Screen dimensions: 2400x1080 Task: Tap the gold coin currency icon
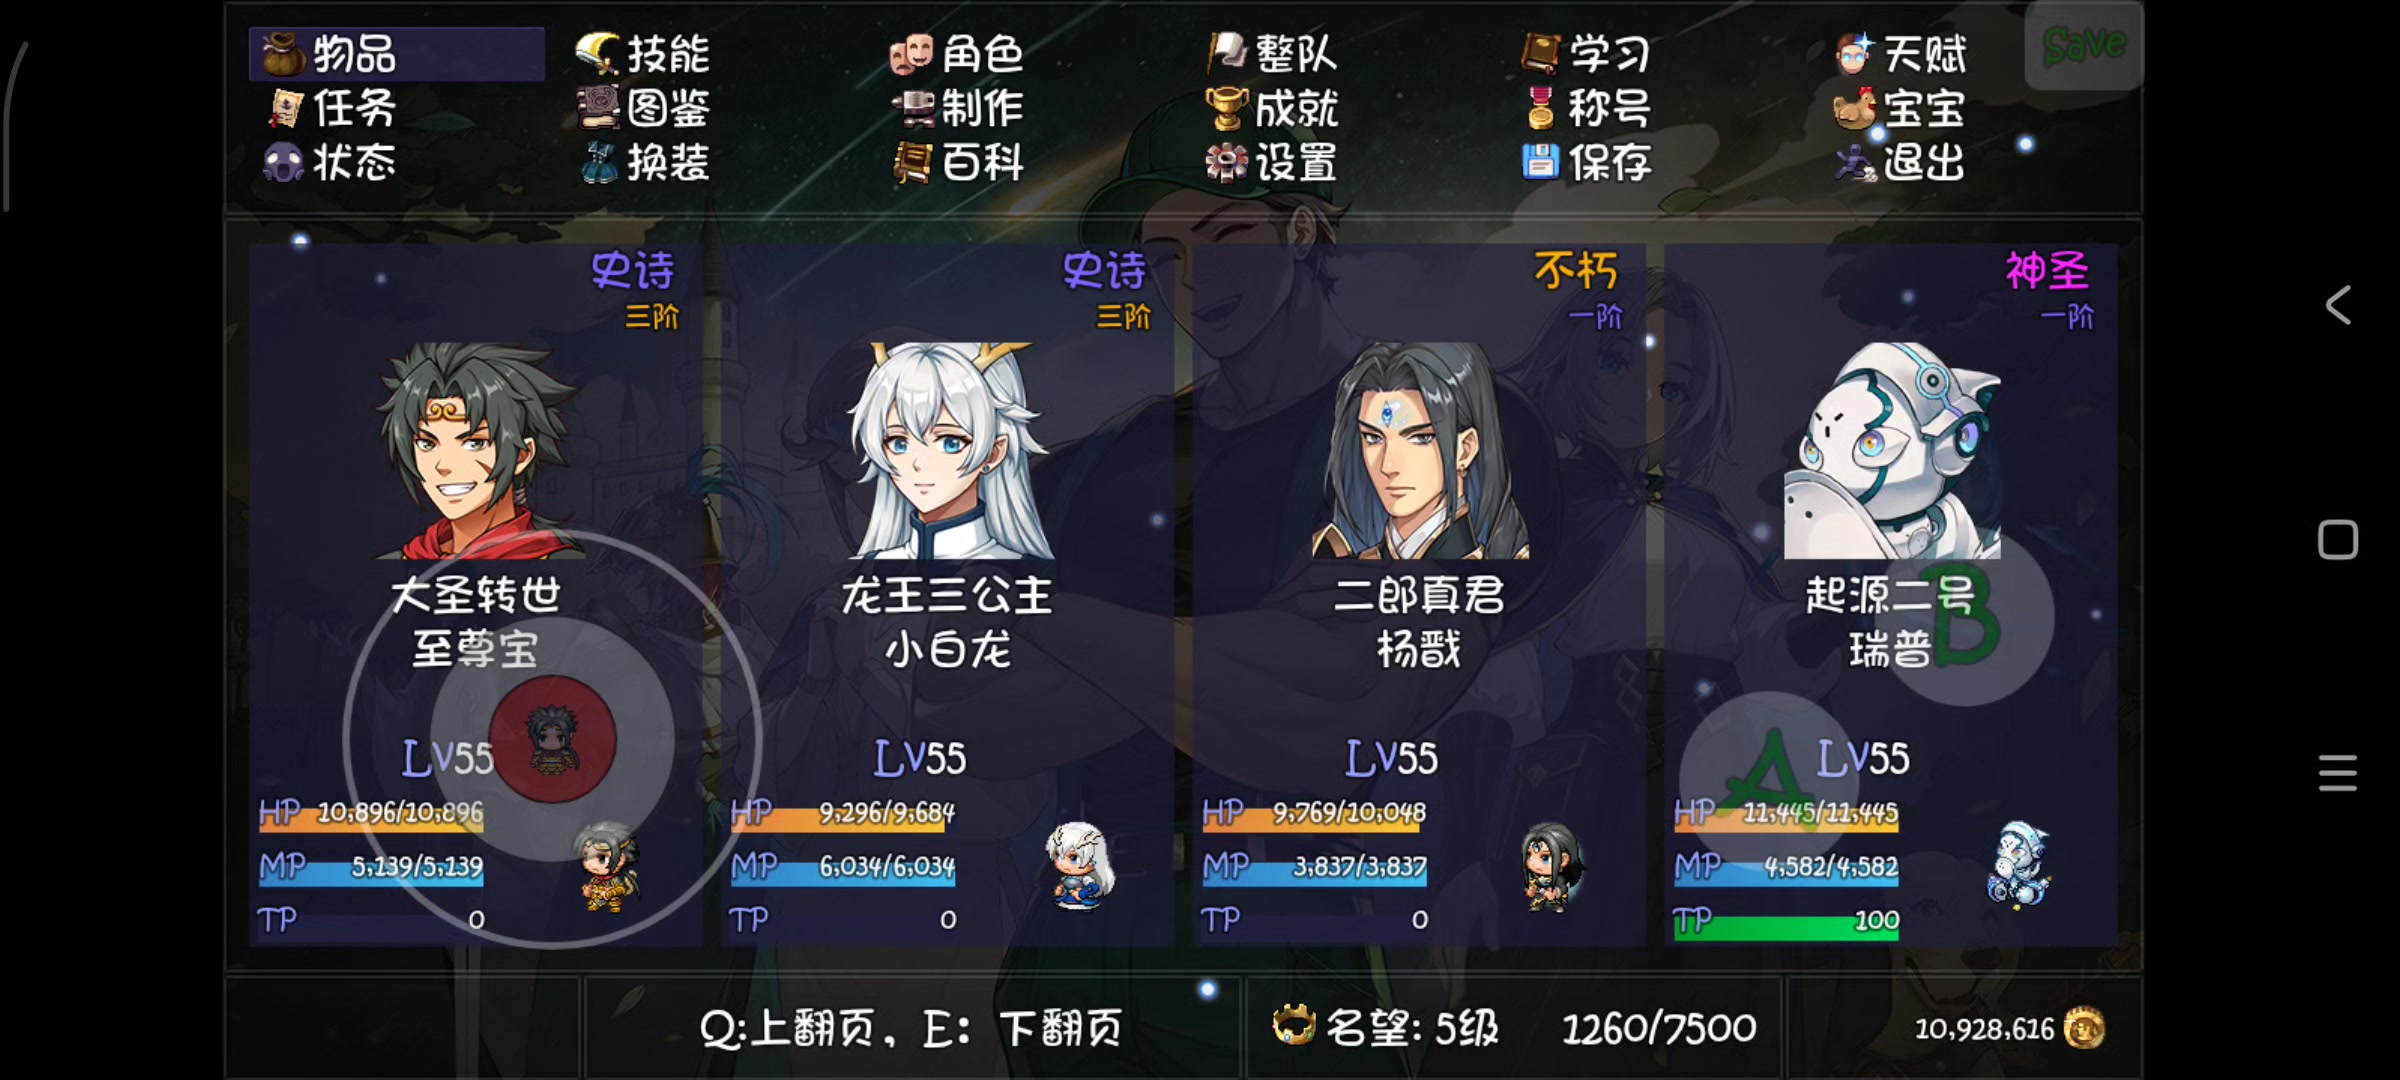point(2084,1028)
